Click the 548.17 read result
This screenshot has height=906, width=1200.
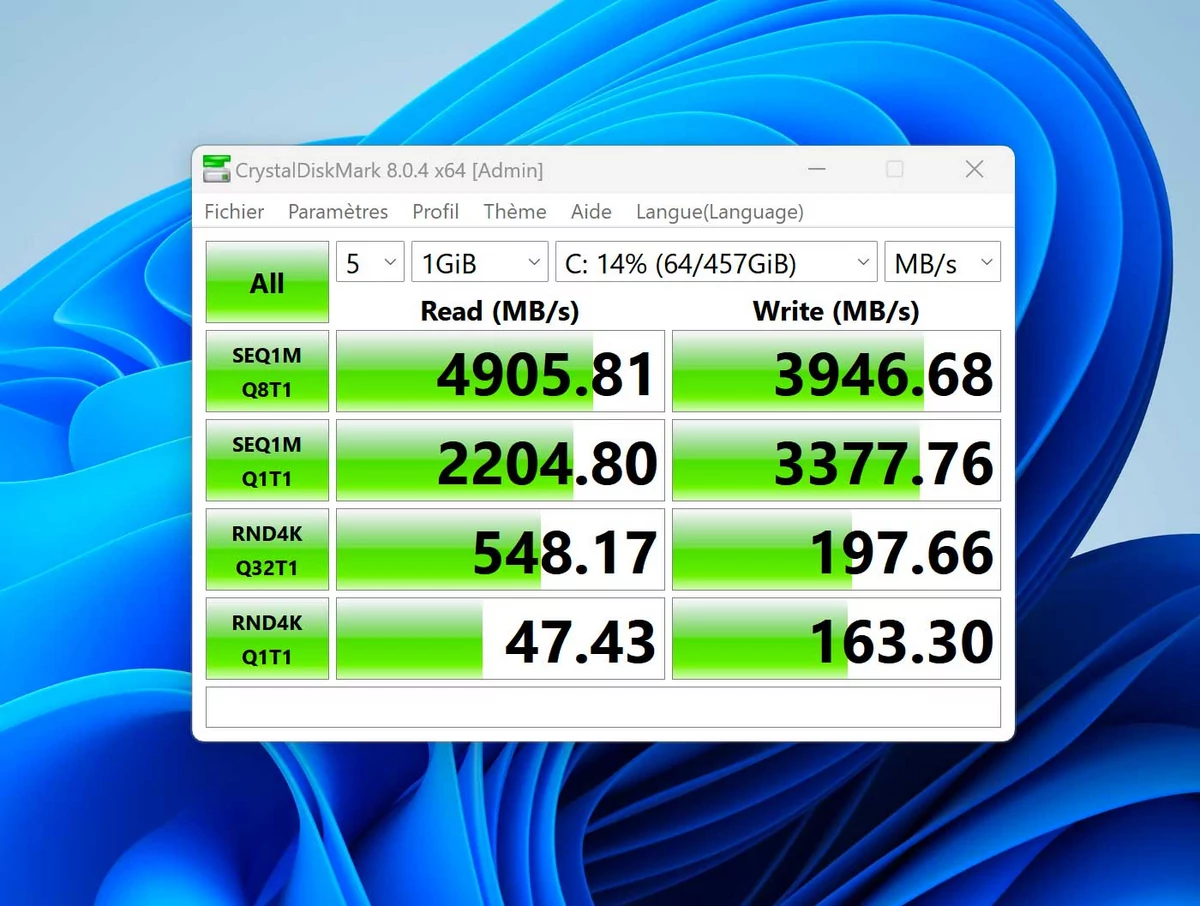[500, 550]
